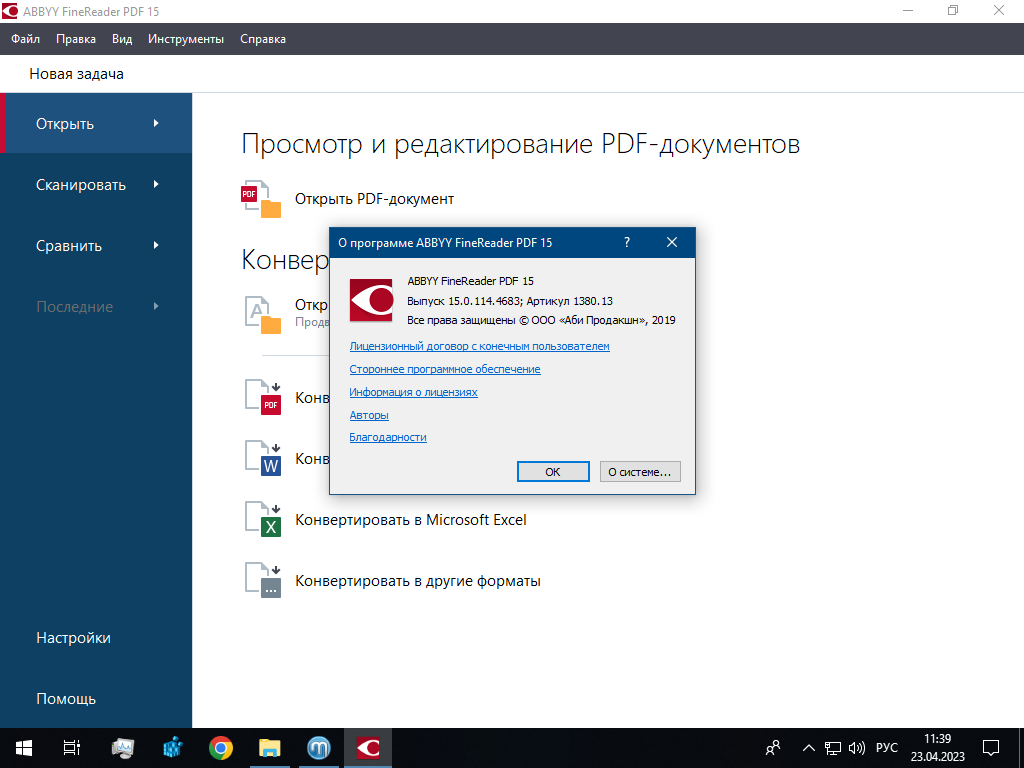Viewport: 1024px width, 768px height.
Task: Open File Explorer from taskbar
Action: pos(270,748)
